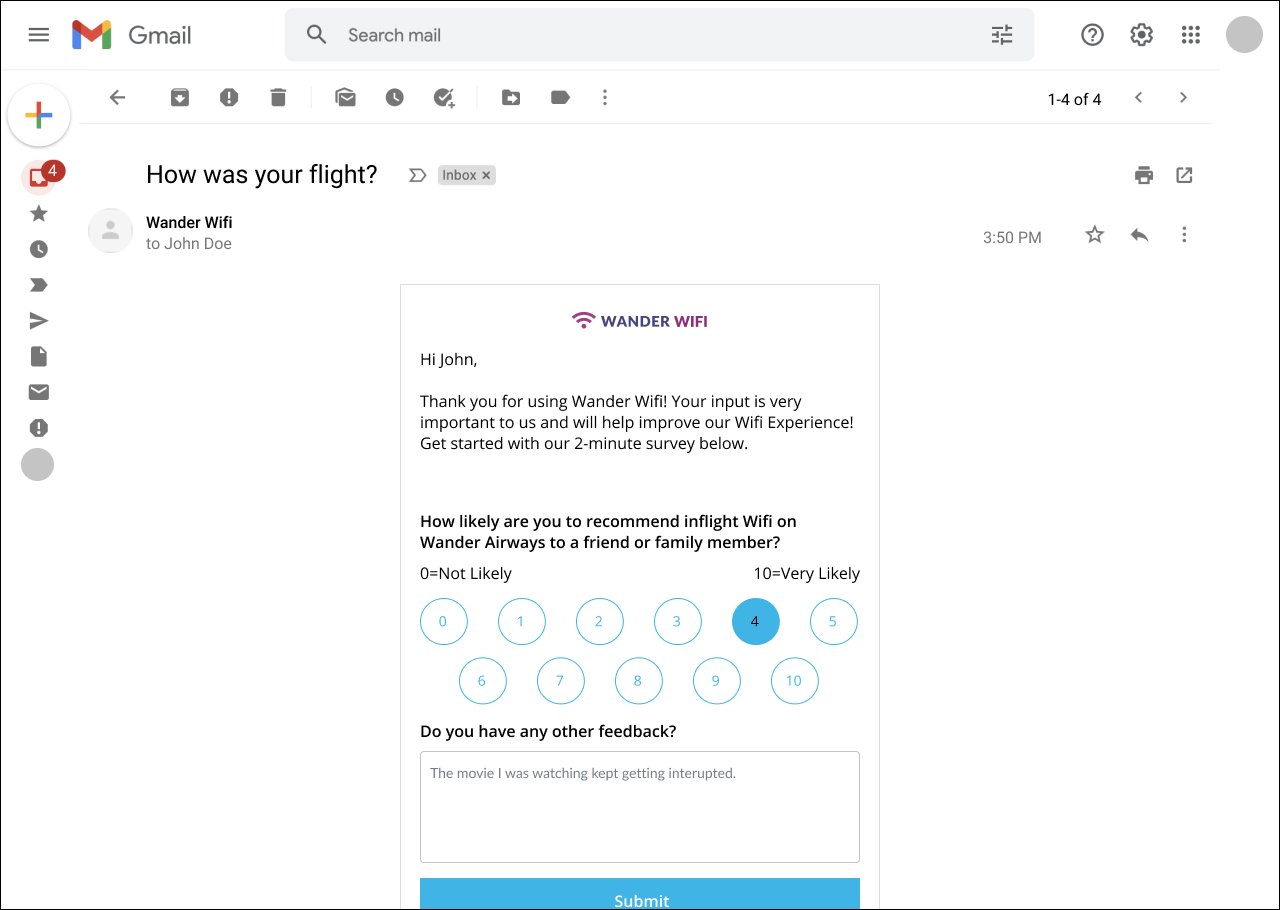The width and height of the screenshot is (1280, 910).
Task: Open the Help question mark icon
Action: point(1092,35)
